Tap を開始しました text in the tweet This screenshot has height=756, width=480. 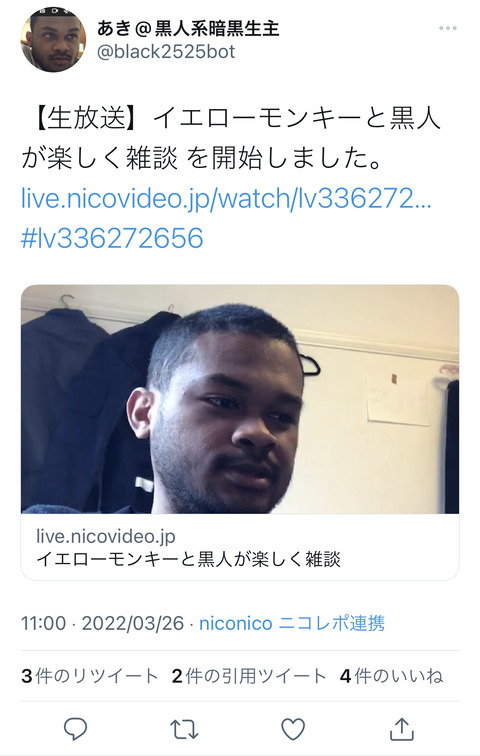284,158
